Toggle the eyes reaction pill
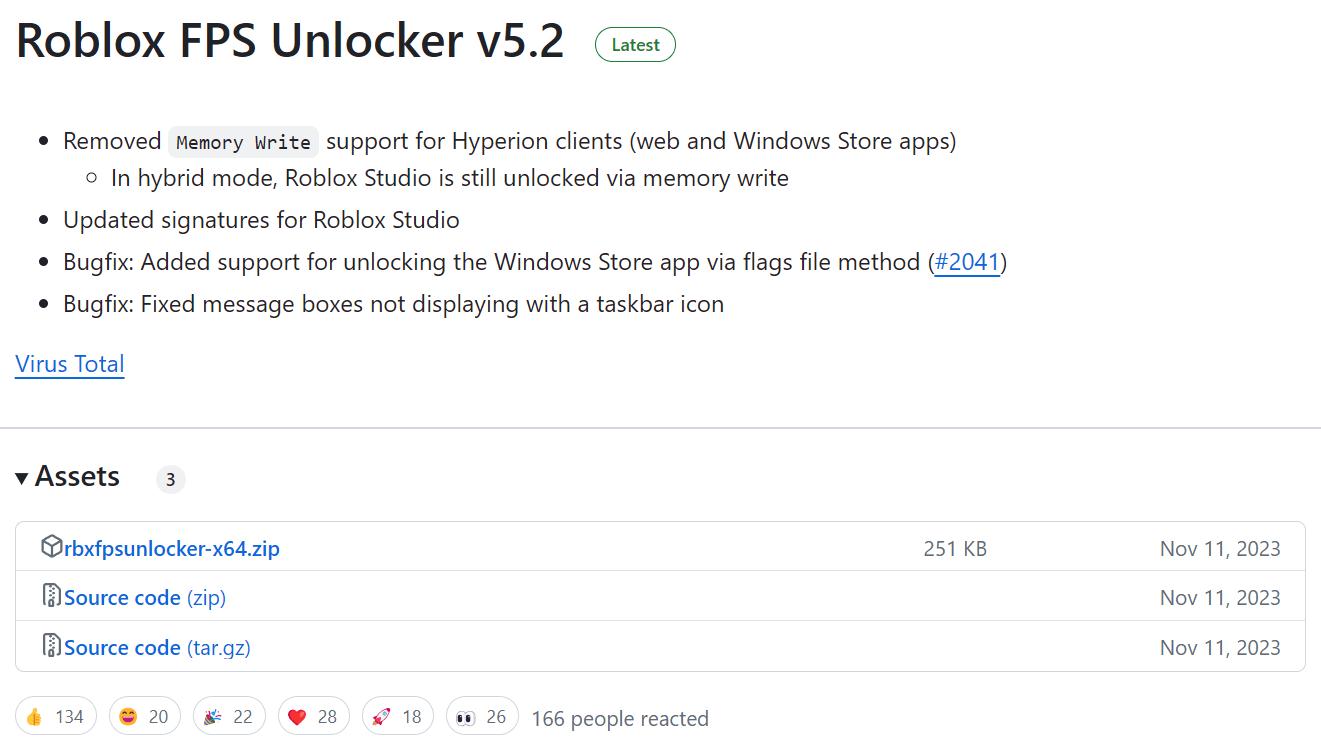1321x738 pixels. [x=482, y=715]
